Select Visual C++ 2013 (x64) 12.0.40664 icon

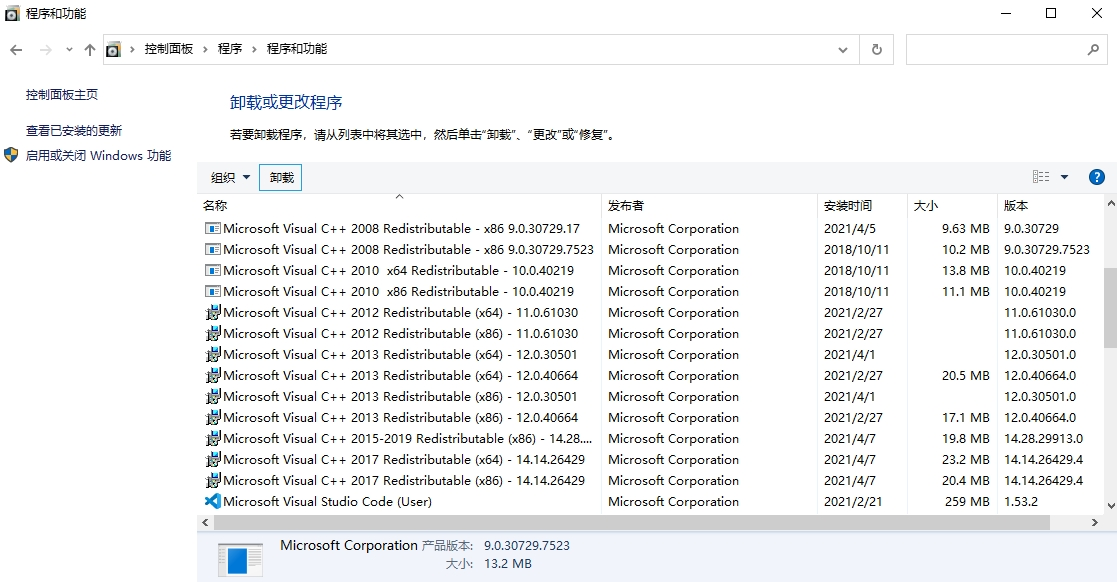[x=213, y=375]
